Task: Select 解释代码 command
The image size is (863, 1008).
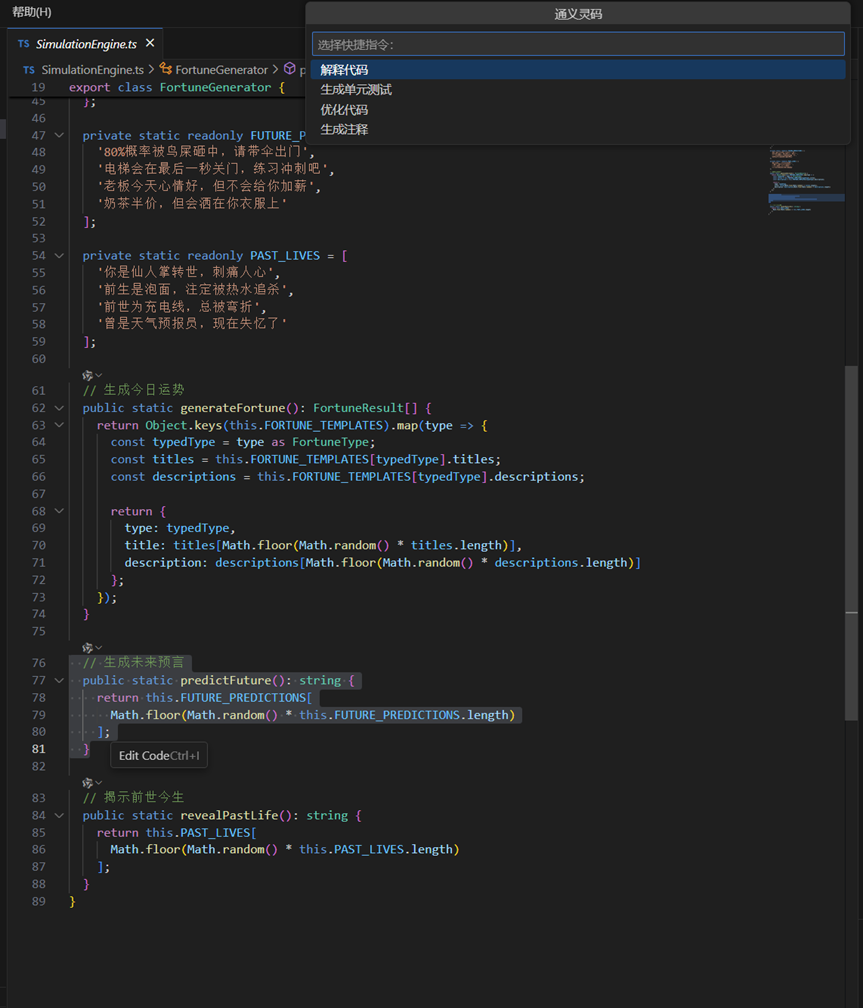Action: (578, 69)
